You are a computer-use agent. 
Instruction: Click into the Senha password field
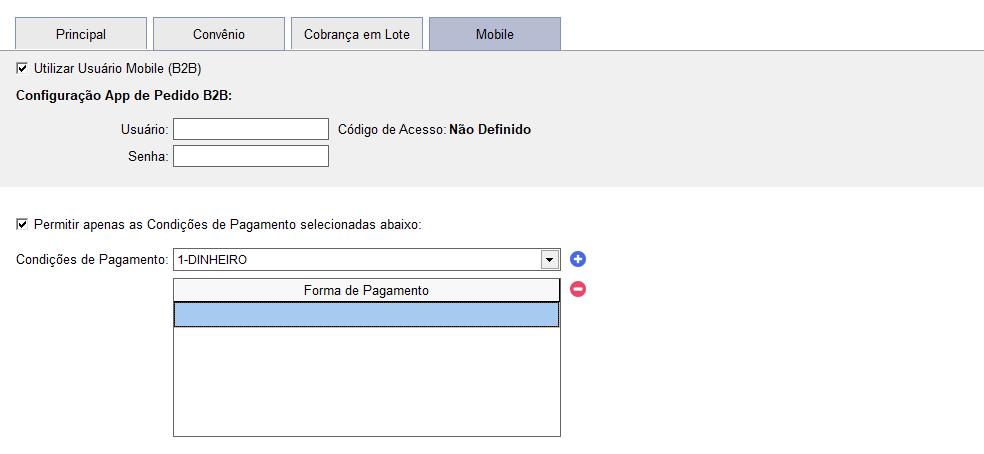coord(250,156)
